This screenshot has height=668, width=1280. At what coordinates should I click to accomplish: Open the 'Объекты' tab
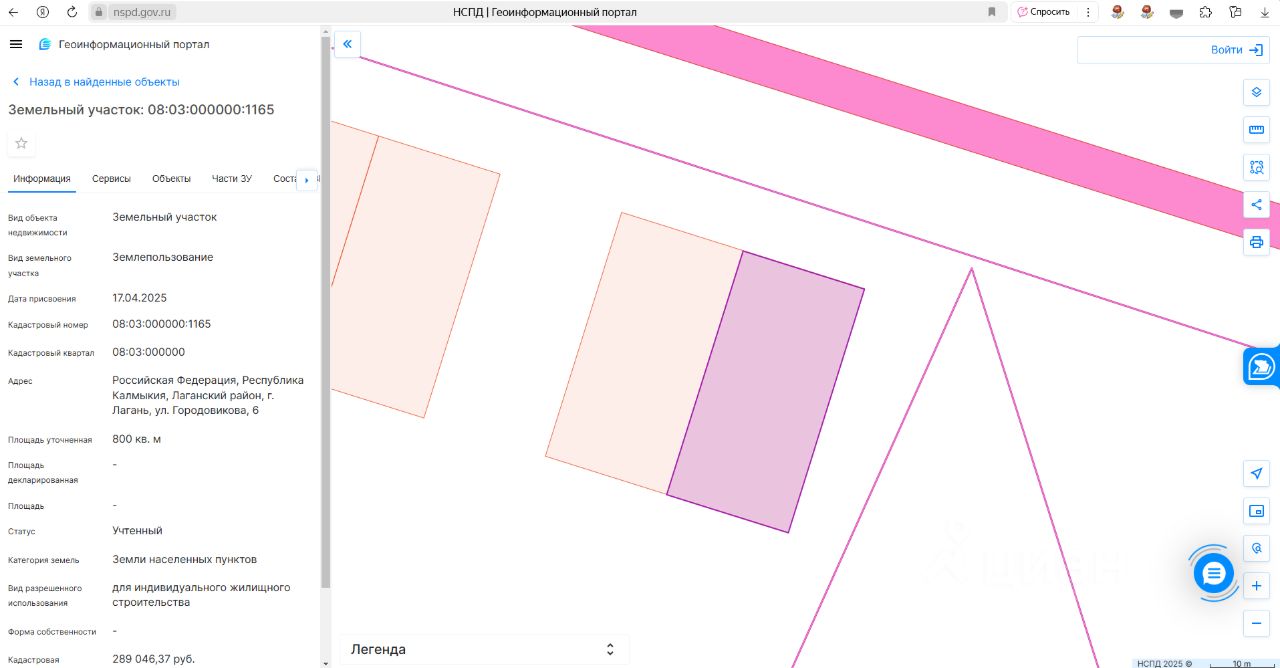171,179
